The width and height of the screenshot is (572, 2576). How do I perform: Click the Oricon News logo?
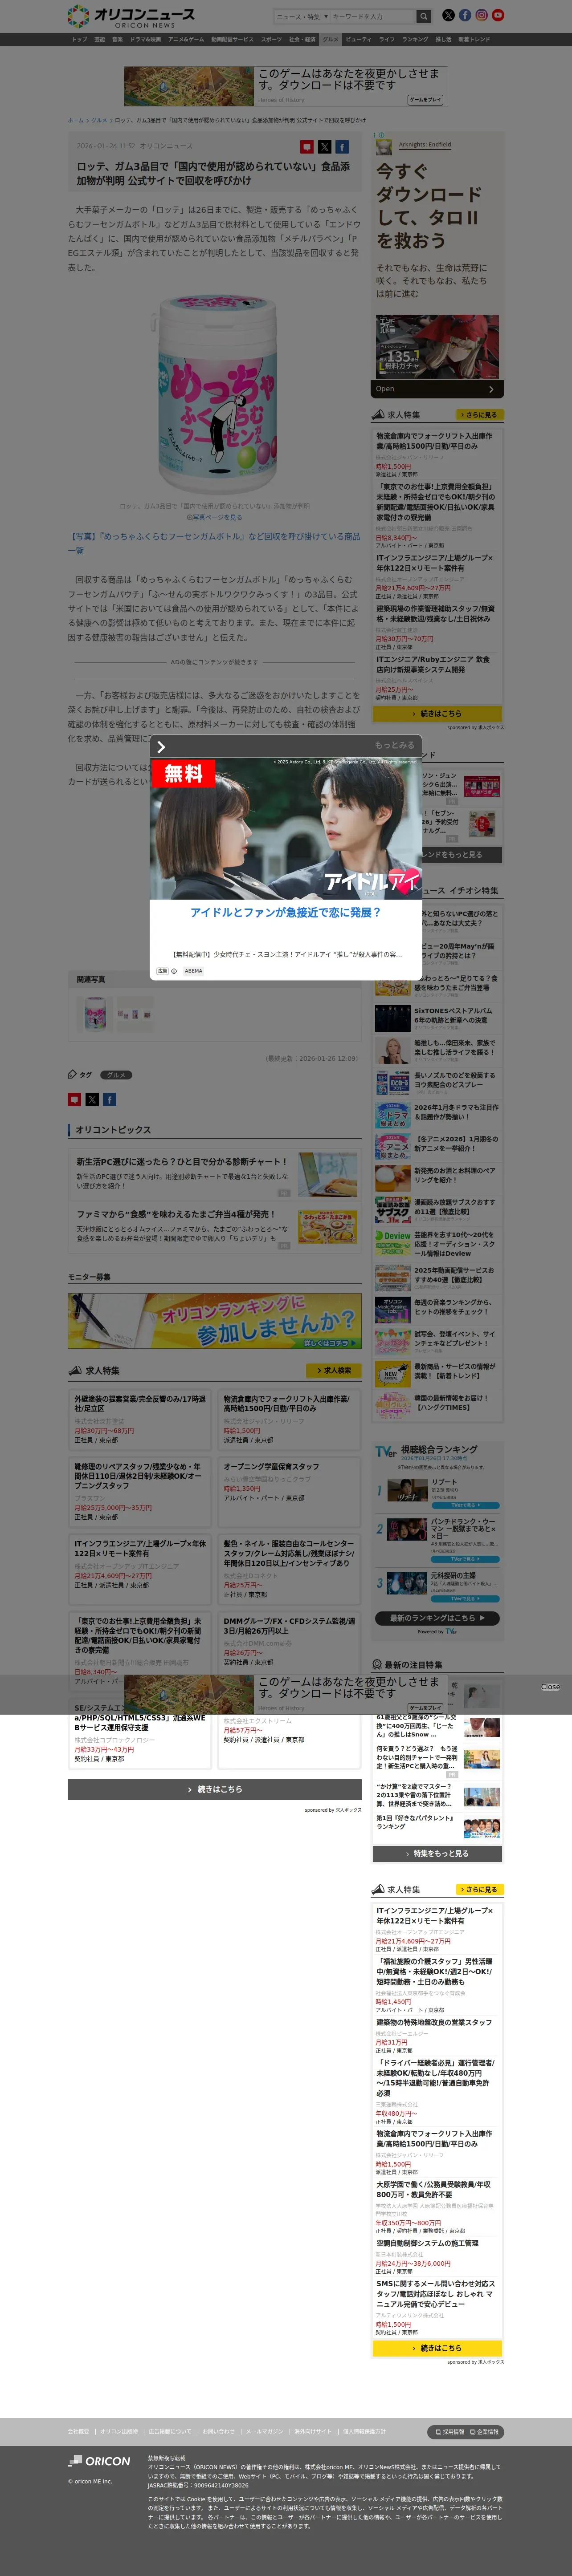pyautogui.click(x=130, y=16)
